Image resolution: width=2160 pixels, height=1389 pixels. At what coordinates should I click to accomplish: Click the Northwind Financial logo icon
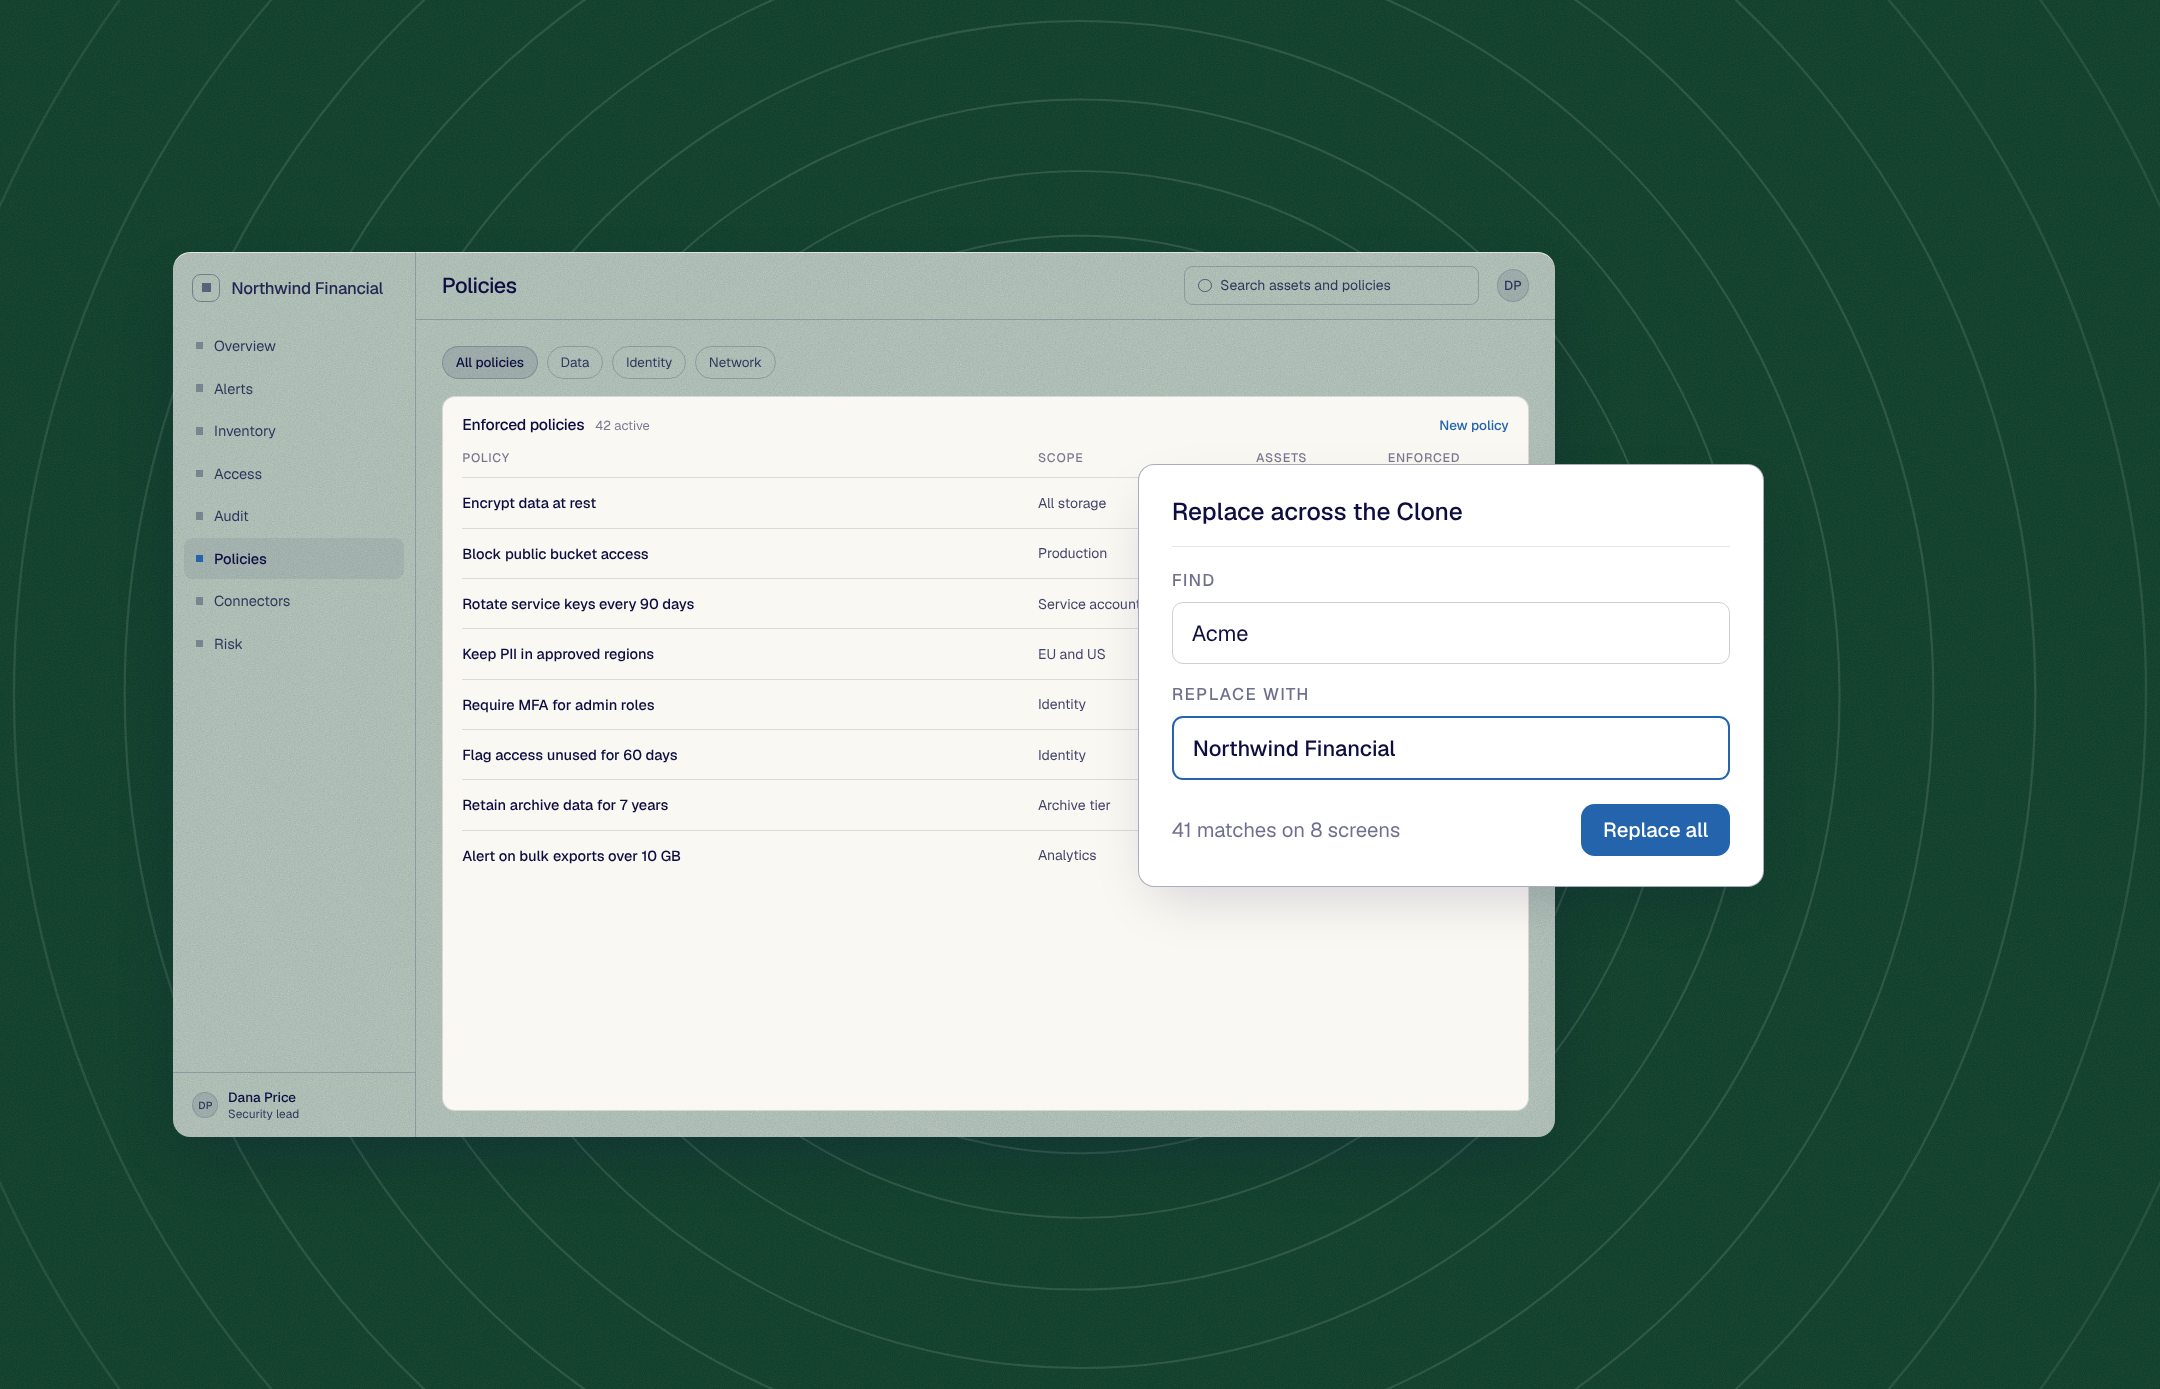(206, 288)
